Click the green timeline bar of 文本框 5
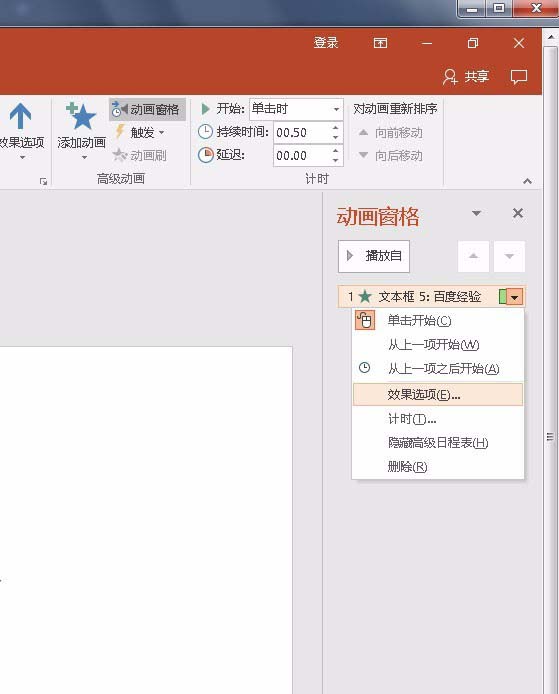This screenshot has width=559, height=694. pos(502,297)
